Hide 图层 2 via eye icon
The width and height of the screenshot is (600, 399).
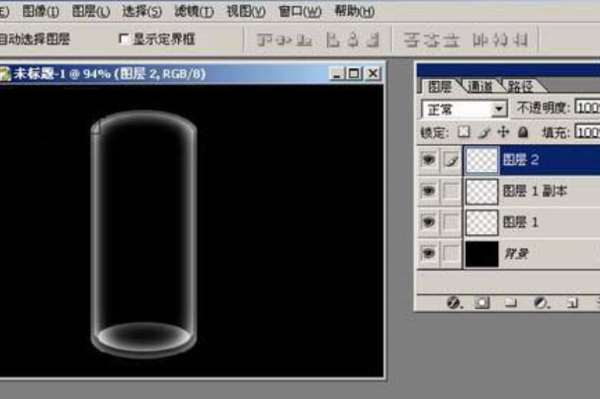[x=428, y=160]
